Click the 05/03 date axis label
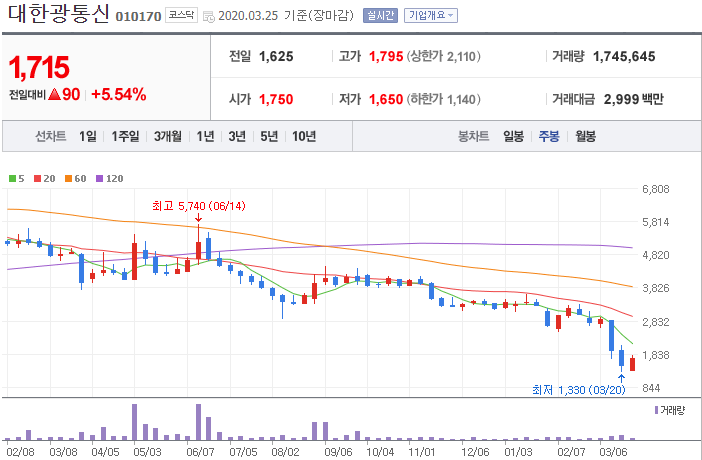 click(147, 451)
